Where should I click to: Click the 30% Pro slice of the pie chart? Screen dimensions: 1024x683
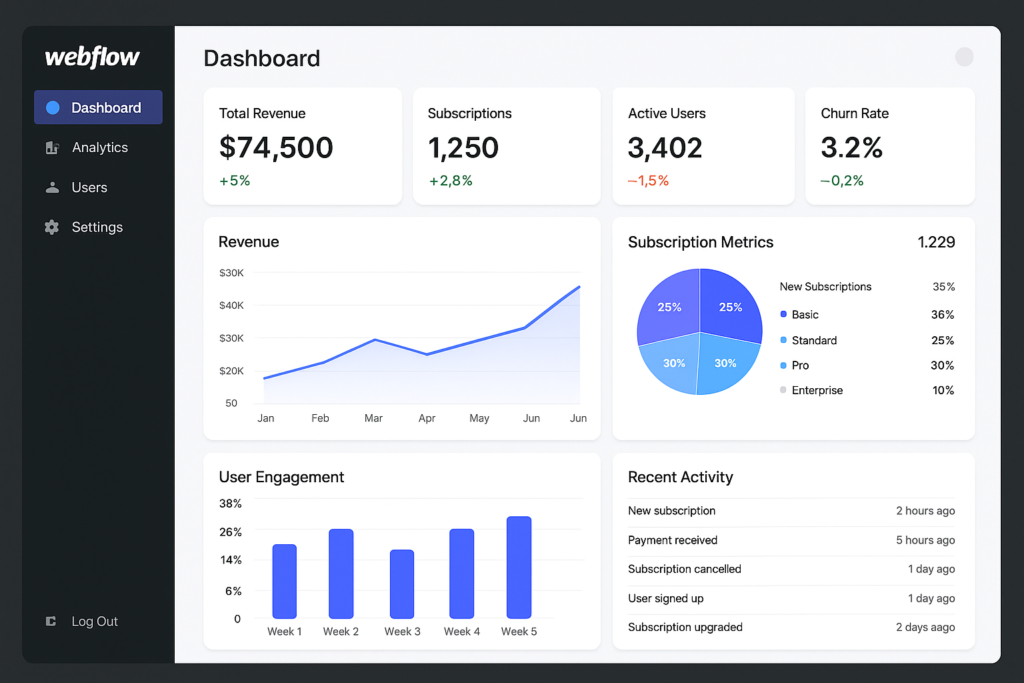tap(725, 363)
